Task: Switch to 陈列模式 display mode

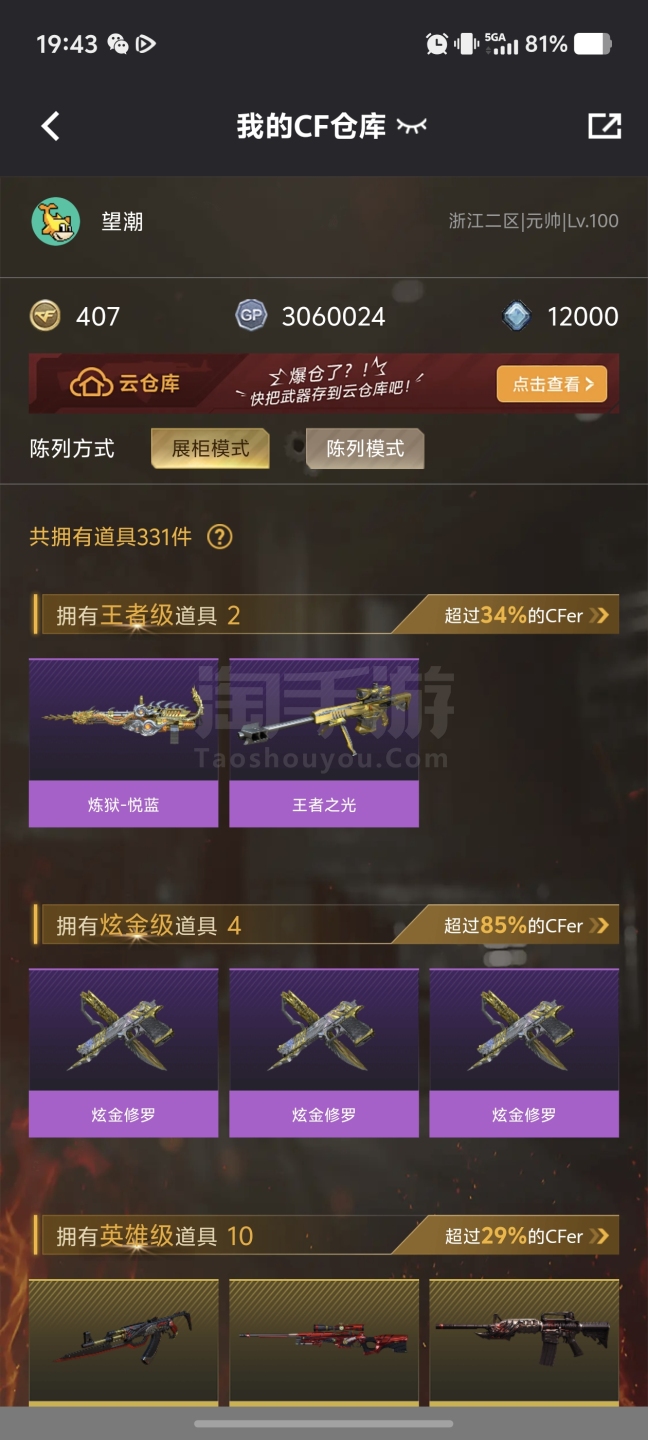Action: [x=365, y=448]
